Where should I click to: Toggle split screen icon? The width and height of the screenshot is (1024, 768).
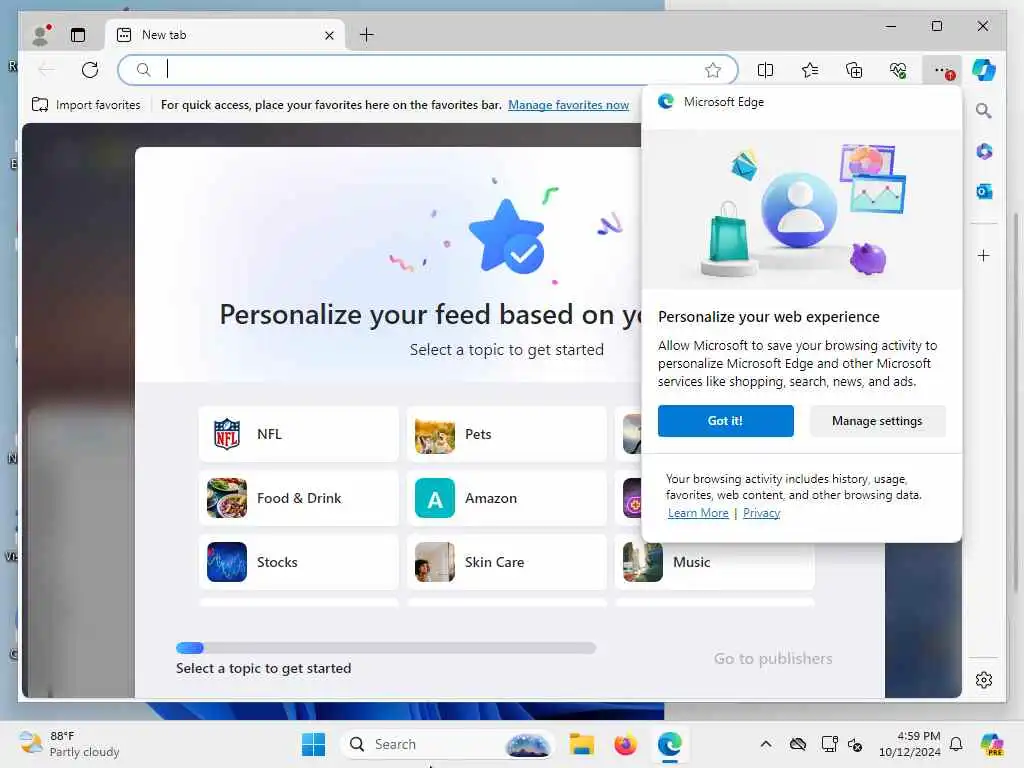tap(765, 70)
